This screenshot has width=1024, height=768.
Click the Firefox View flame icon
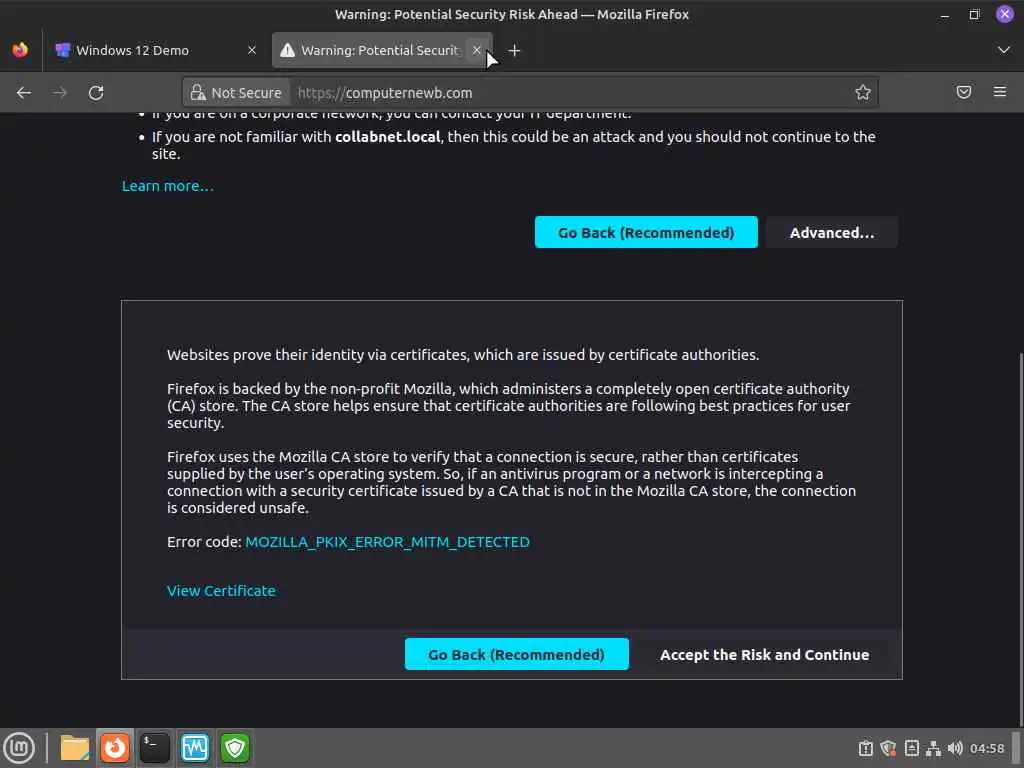click(x=20, y=50)
